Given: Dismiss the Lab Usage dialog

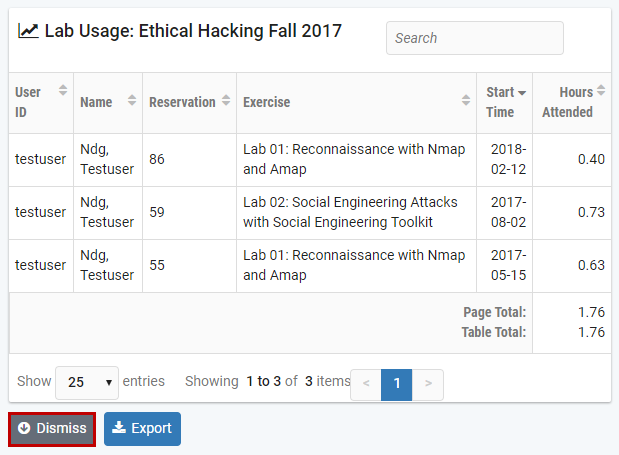Looking at the screenshot, I should (x=52, y=428).
